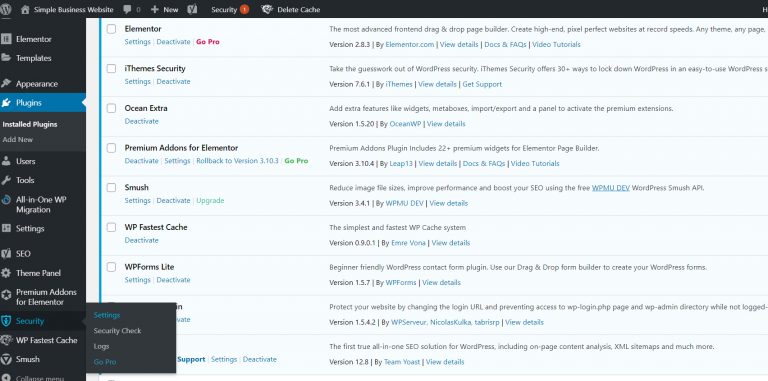
Task: Deactivate the Elementor plugin
Action: [x=173, y=42]
